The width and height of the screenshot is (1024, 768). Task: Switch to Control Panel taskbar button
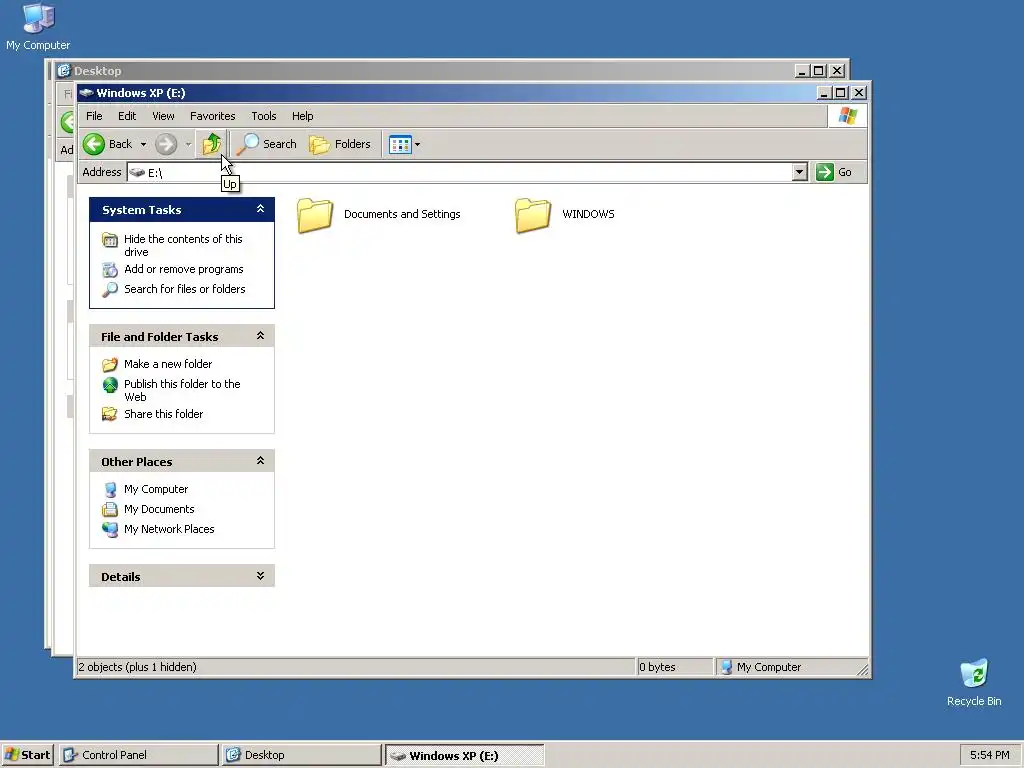(138, 755)
